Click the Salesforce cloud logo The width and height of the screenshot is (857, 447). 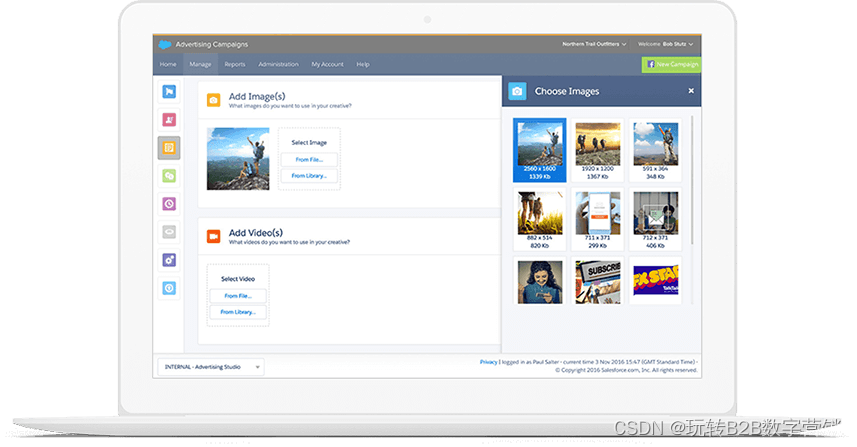pos(165,44)
